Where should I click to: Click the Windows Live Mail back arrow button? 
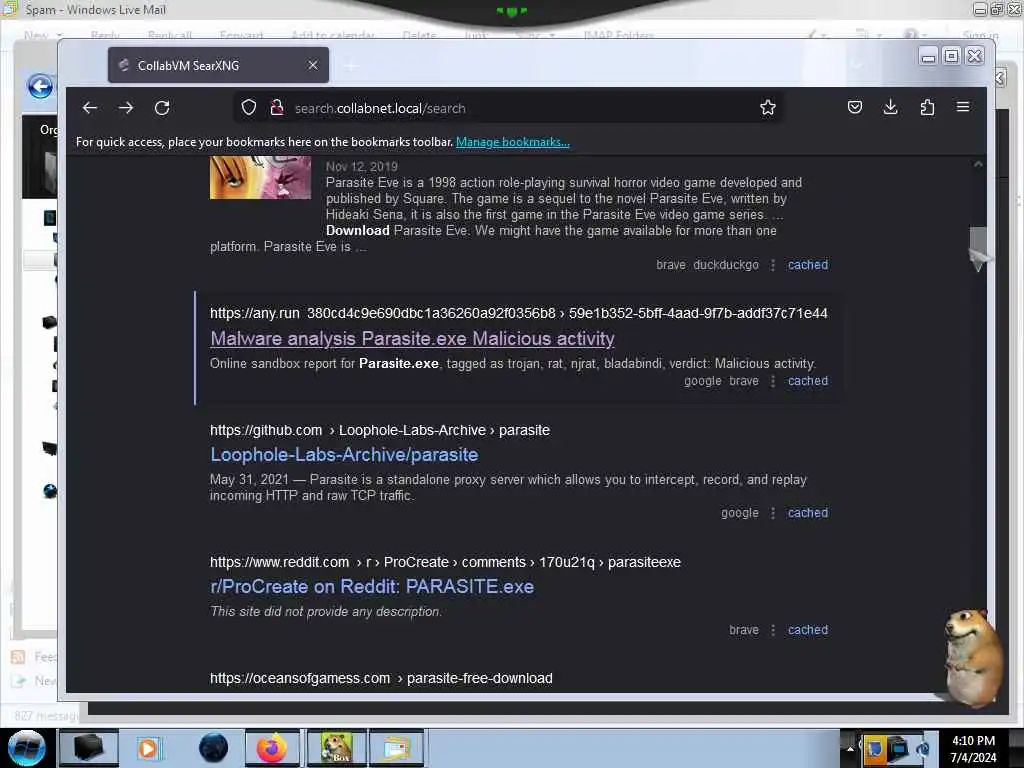coord(40,86)
